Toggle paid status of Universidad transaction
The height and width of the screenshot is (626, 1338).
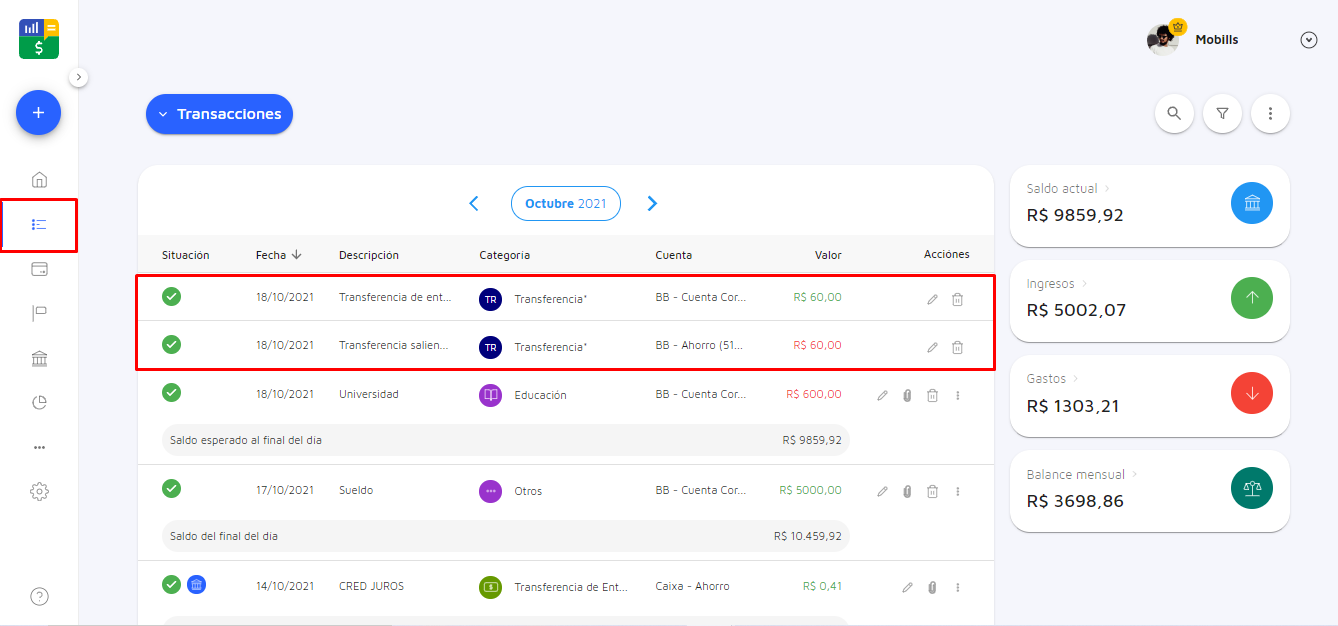[172, 393]
